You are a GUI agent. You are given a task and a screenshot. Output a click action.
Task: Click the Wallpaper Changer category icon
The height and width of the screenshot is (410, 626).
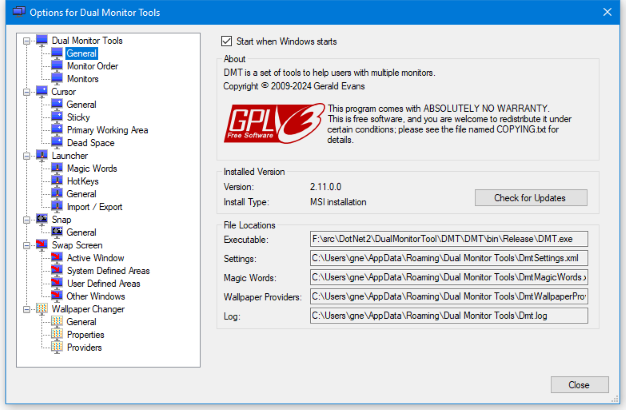(42, 309)
